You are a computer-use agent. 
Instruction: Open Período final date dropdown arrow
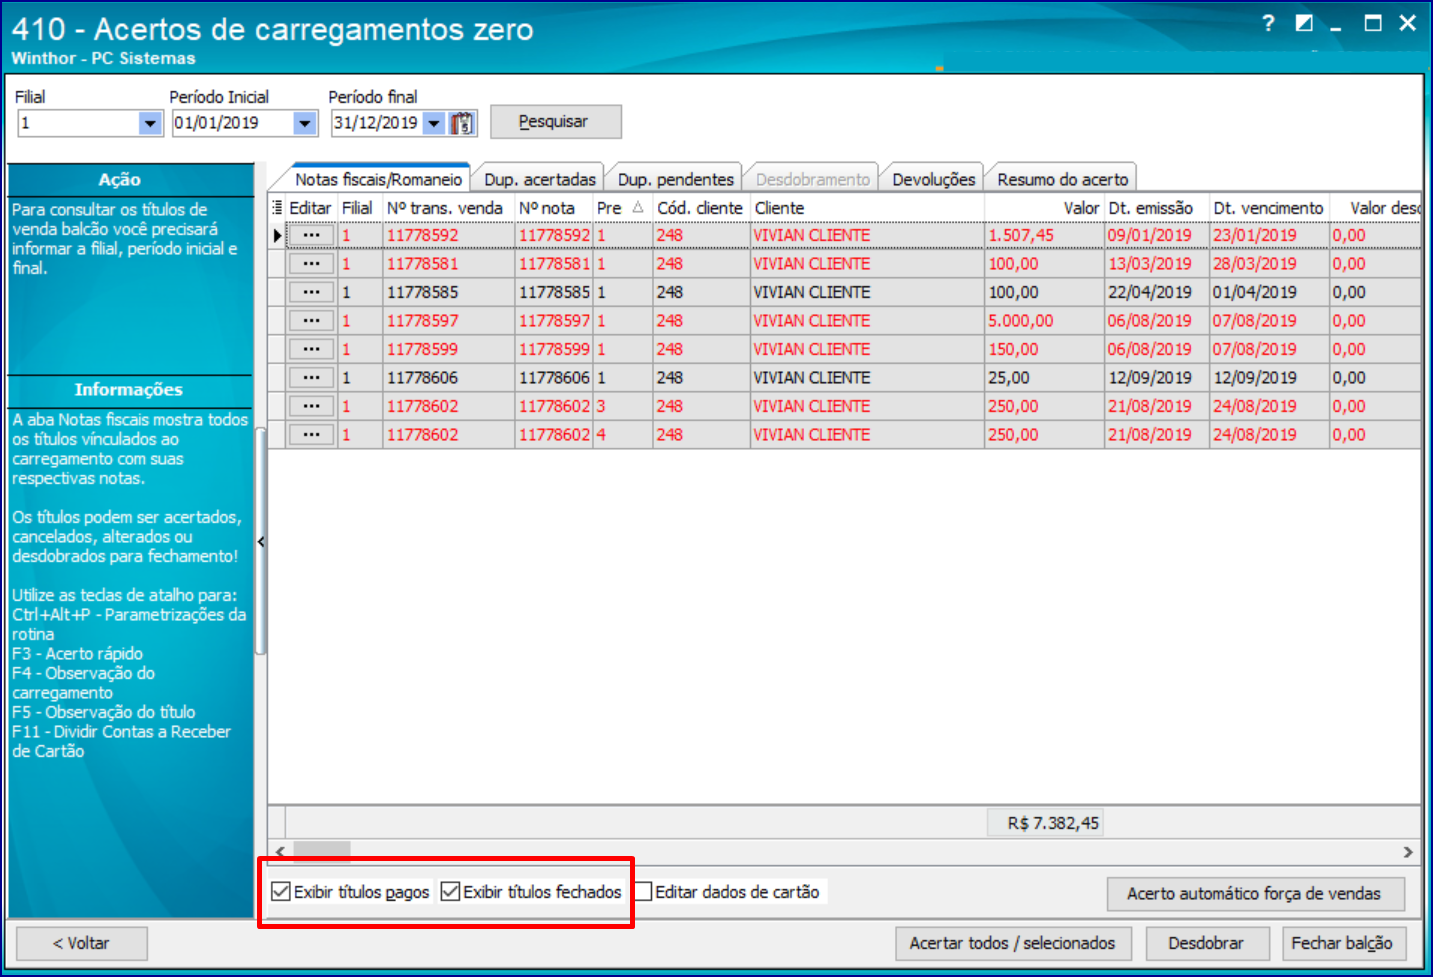[434, 123]
